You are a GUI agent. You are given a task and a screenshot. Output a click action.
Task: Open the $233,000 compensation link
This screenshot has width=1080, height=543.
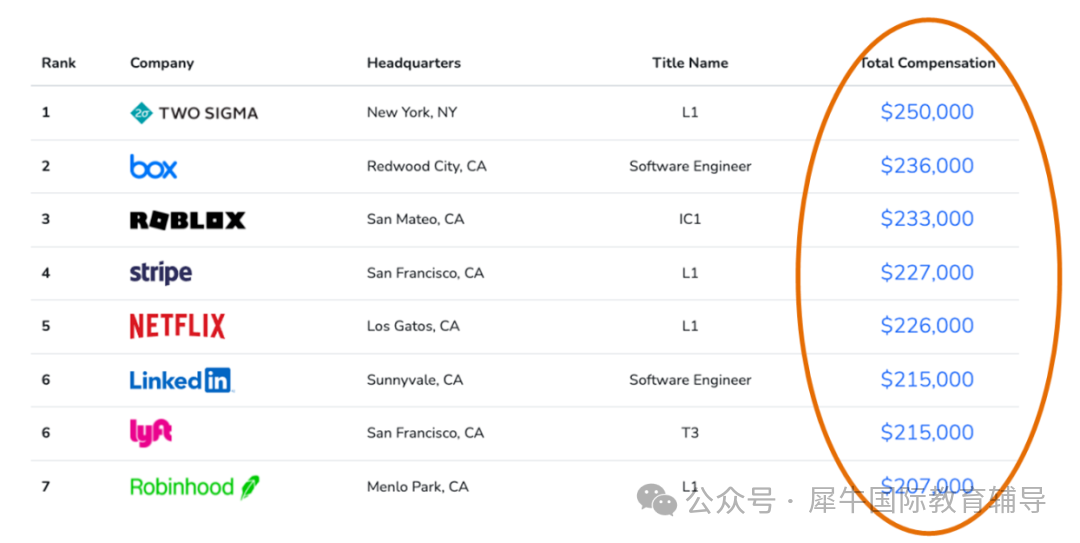pyautogui.click(x=927, y=219)
